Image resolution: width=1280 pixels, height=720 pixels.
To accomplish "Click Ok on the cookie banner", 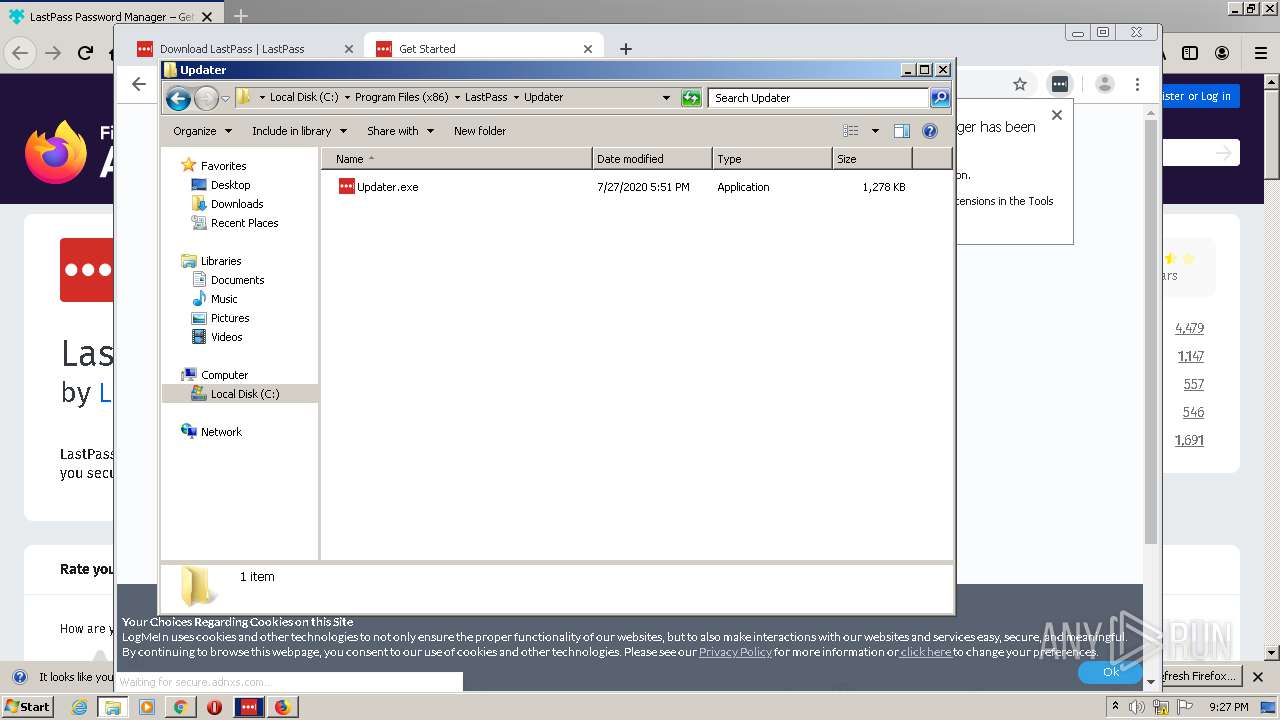I will coord(1110,672).
